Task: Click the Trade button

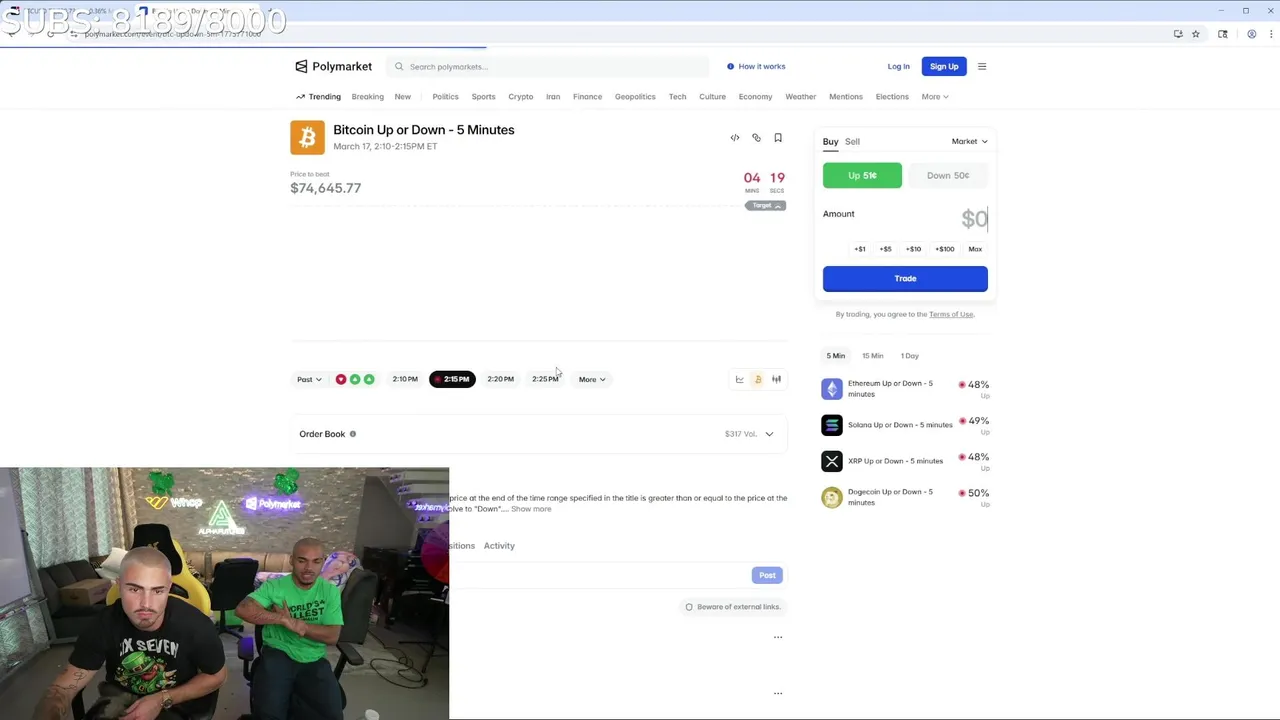Action: [905, 278]
